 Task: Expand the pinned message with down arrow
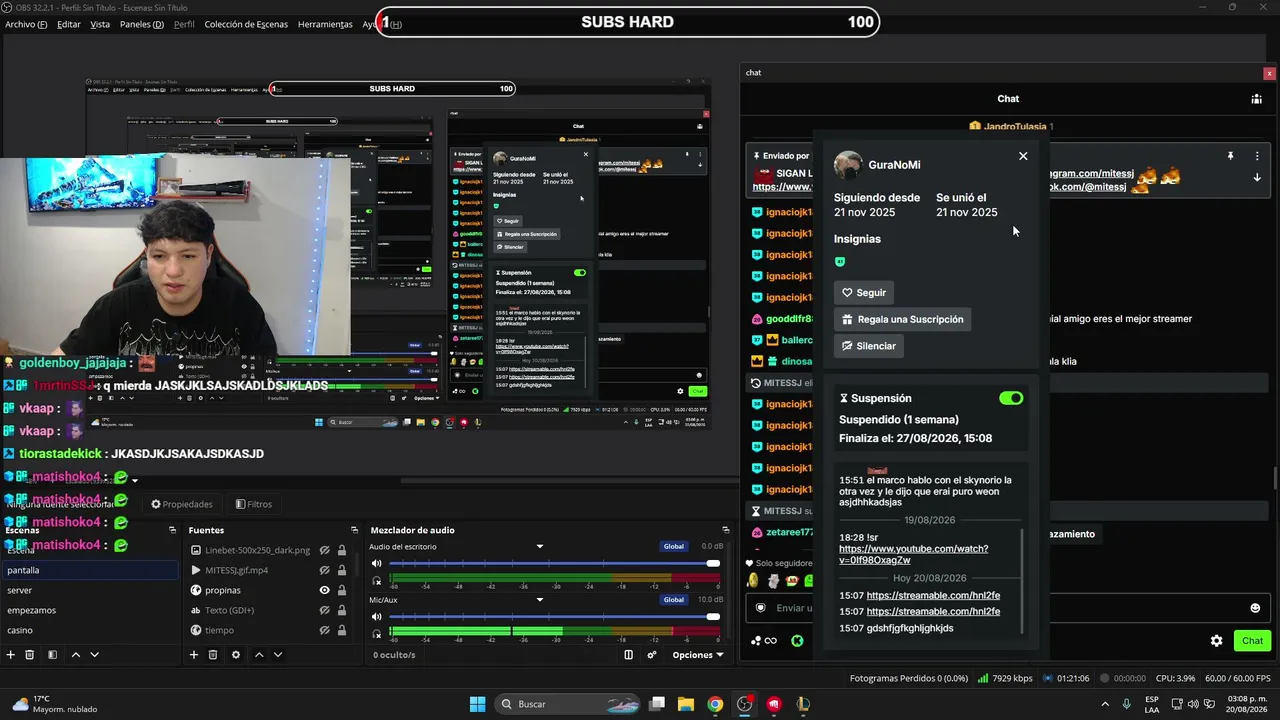[x=1257, y=177]
